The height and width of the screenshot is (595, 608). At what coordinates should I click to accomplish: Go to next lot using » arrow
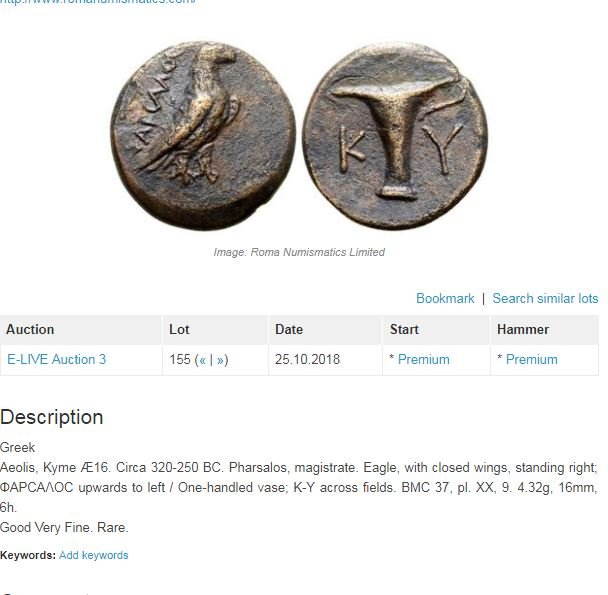(220, 360)
